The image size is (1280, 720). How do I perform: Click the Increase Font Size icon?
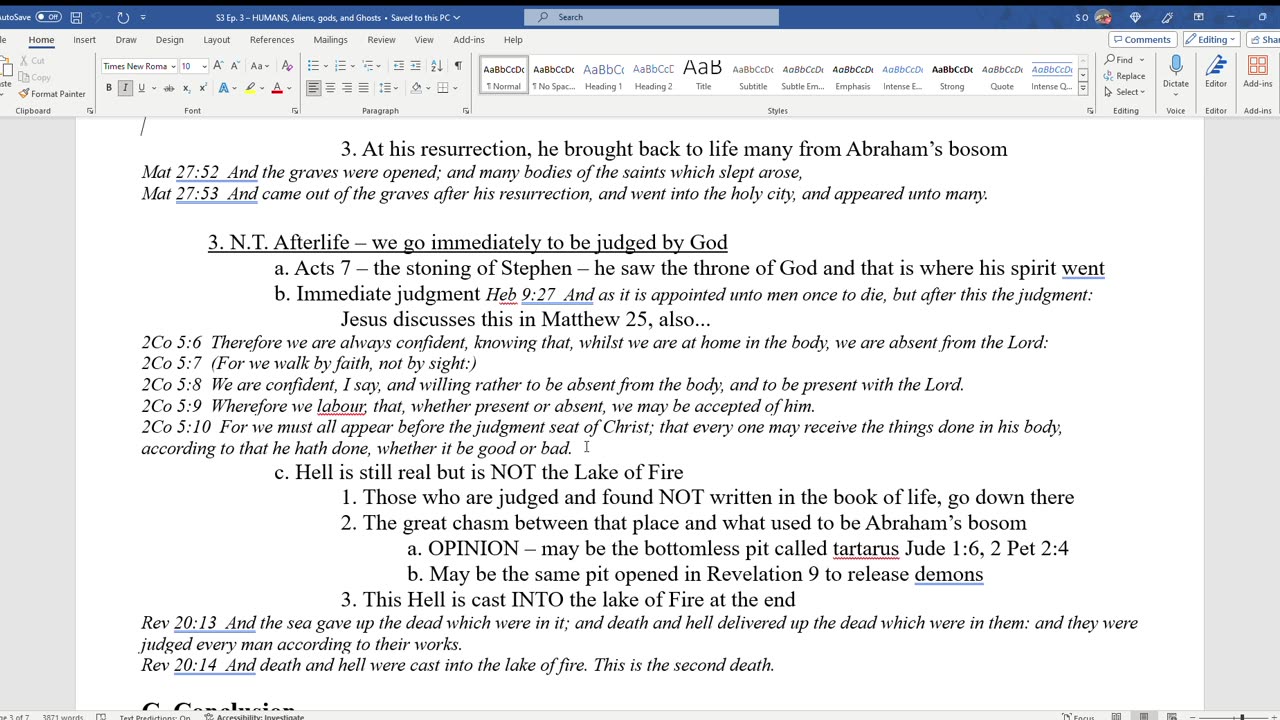point(218,66)
